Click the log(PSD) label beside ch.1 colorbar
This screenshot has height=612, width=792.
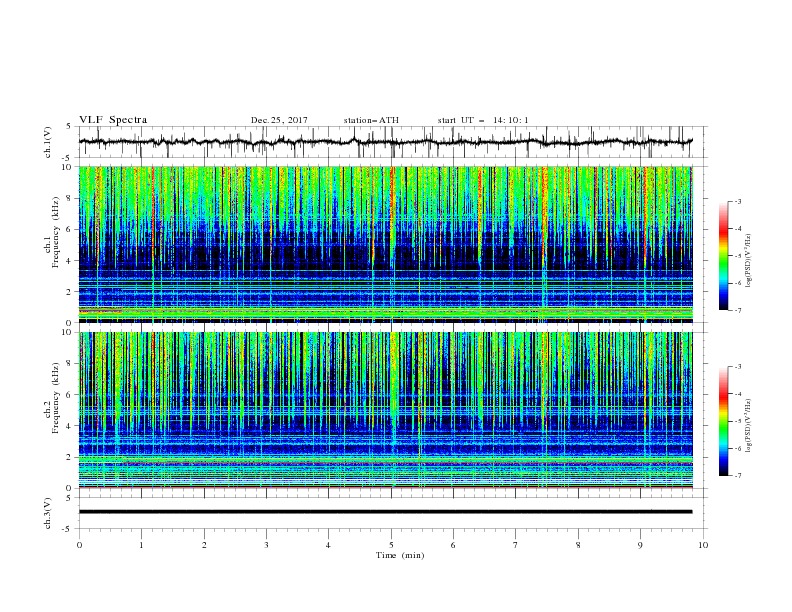pos(749,261)
